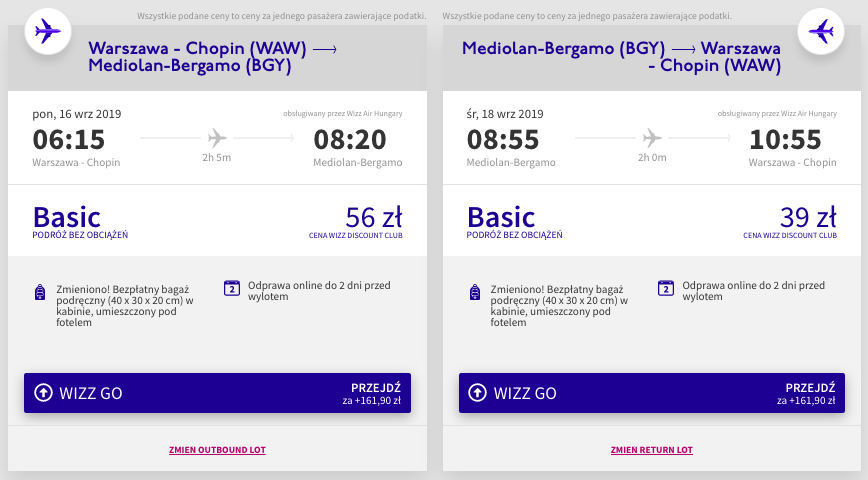Click the return online check-in calendar icon
Image resolution: width=868 pixels, height=480 pixels.
(x=665, y=289)
